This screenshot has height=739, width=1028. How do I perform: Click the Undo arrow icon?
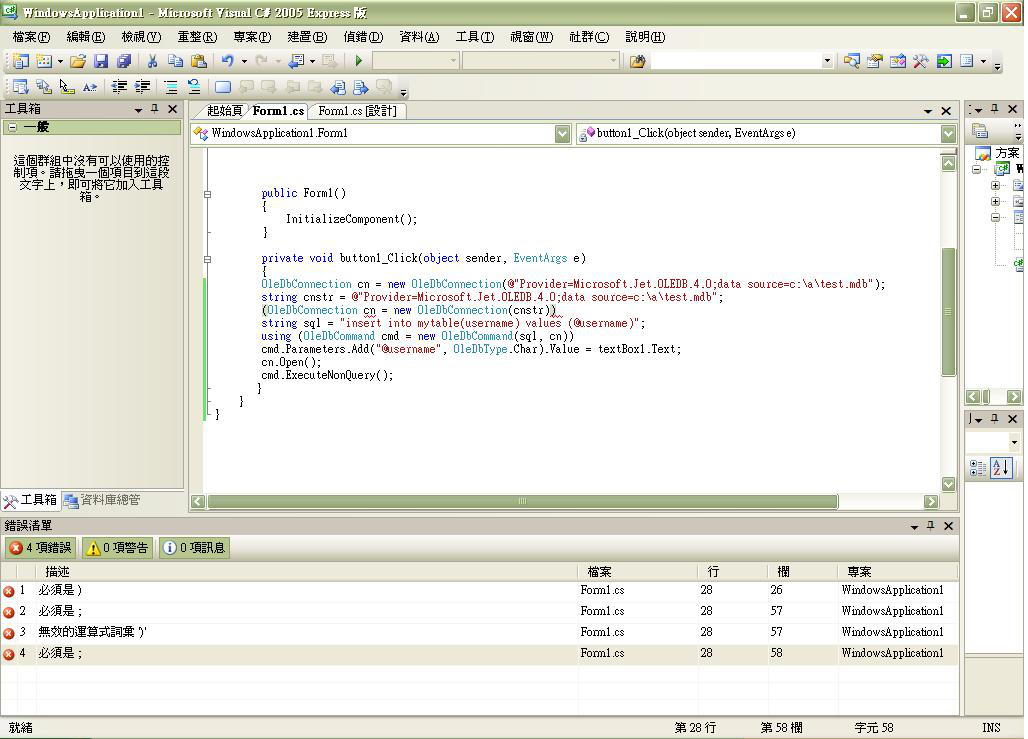coord(227,61)
